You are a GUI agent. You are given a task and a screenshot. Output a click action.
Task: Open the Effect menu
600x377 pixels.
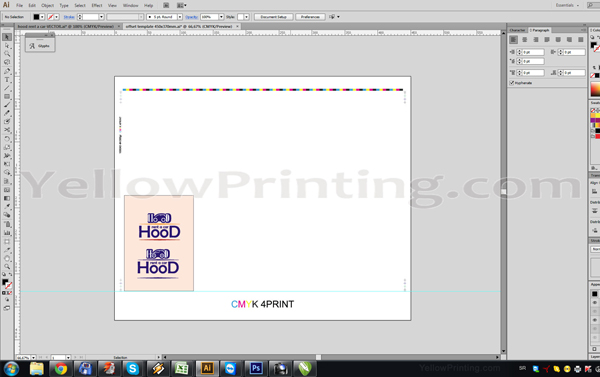click(97, 5)
